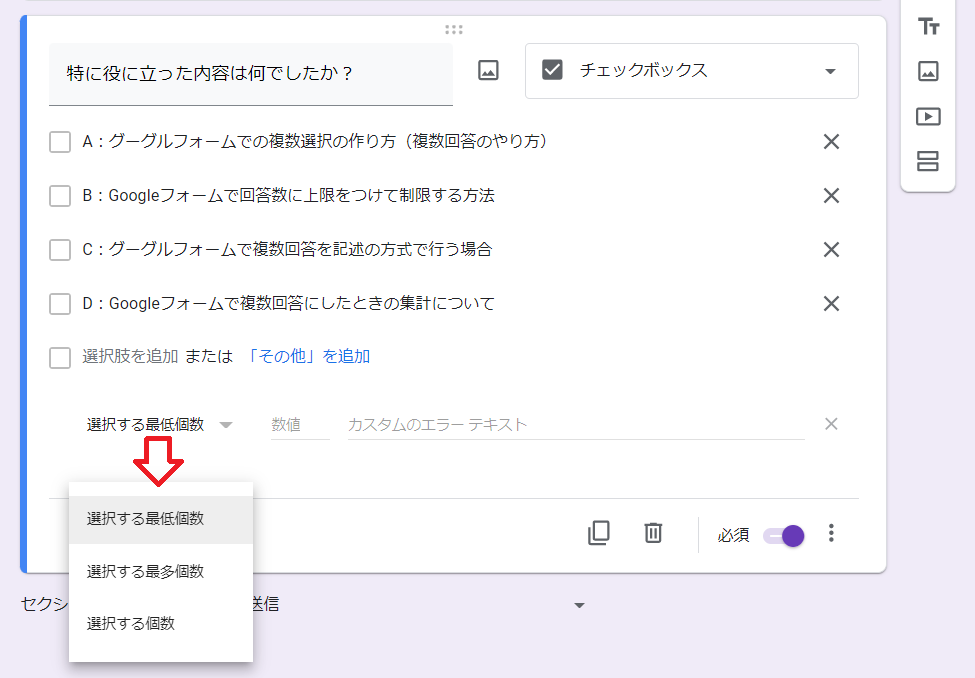Insert an image using the sidebar icon
Image resolution: width=975 pixels, height=678 pixels.
(x=927, y=71)
